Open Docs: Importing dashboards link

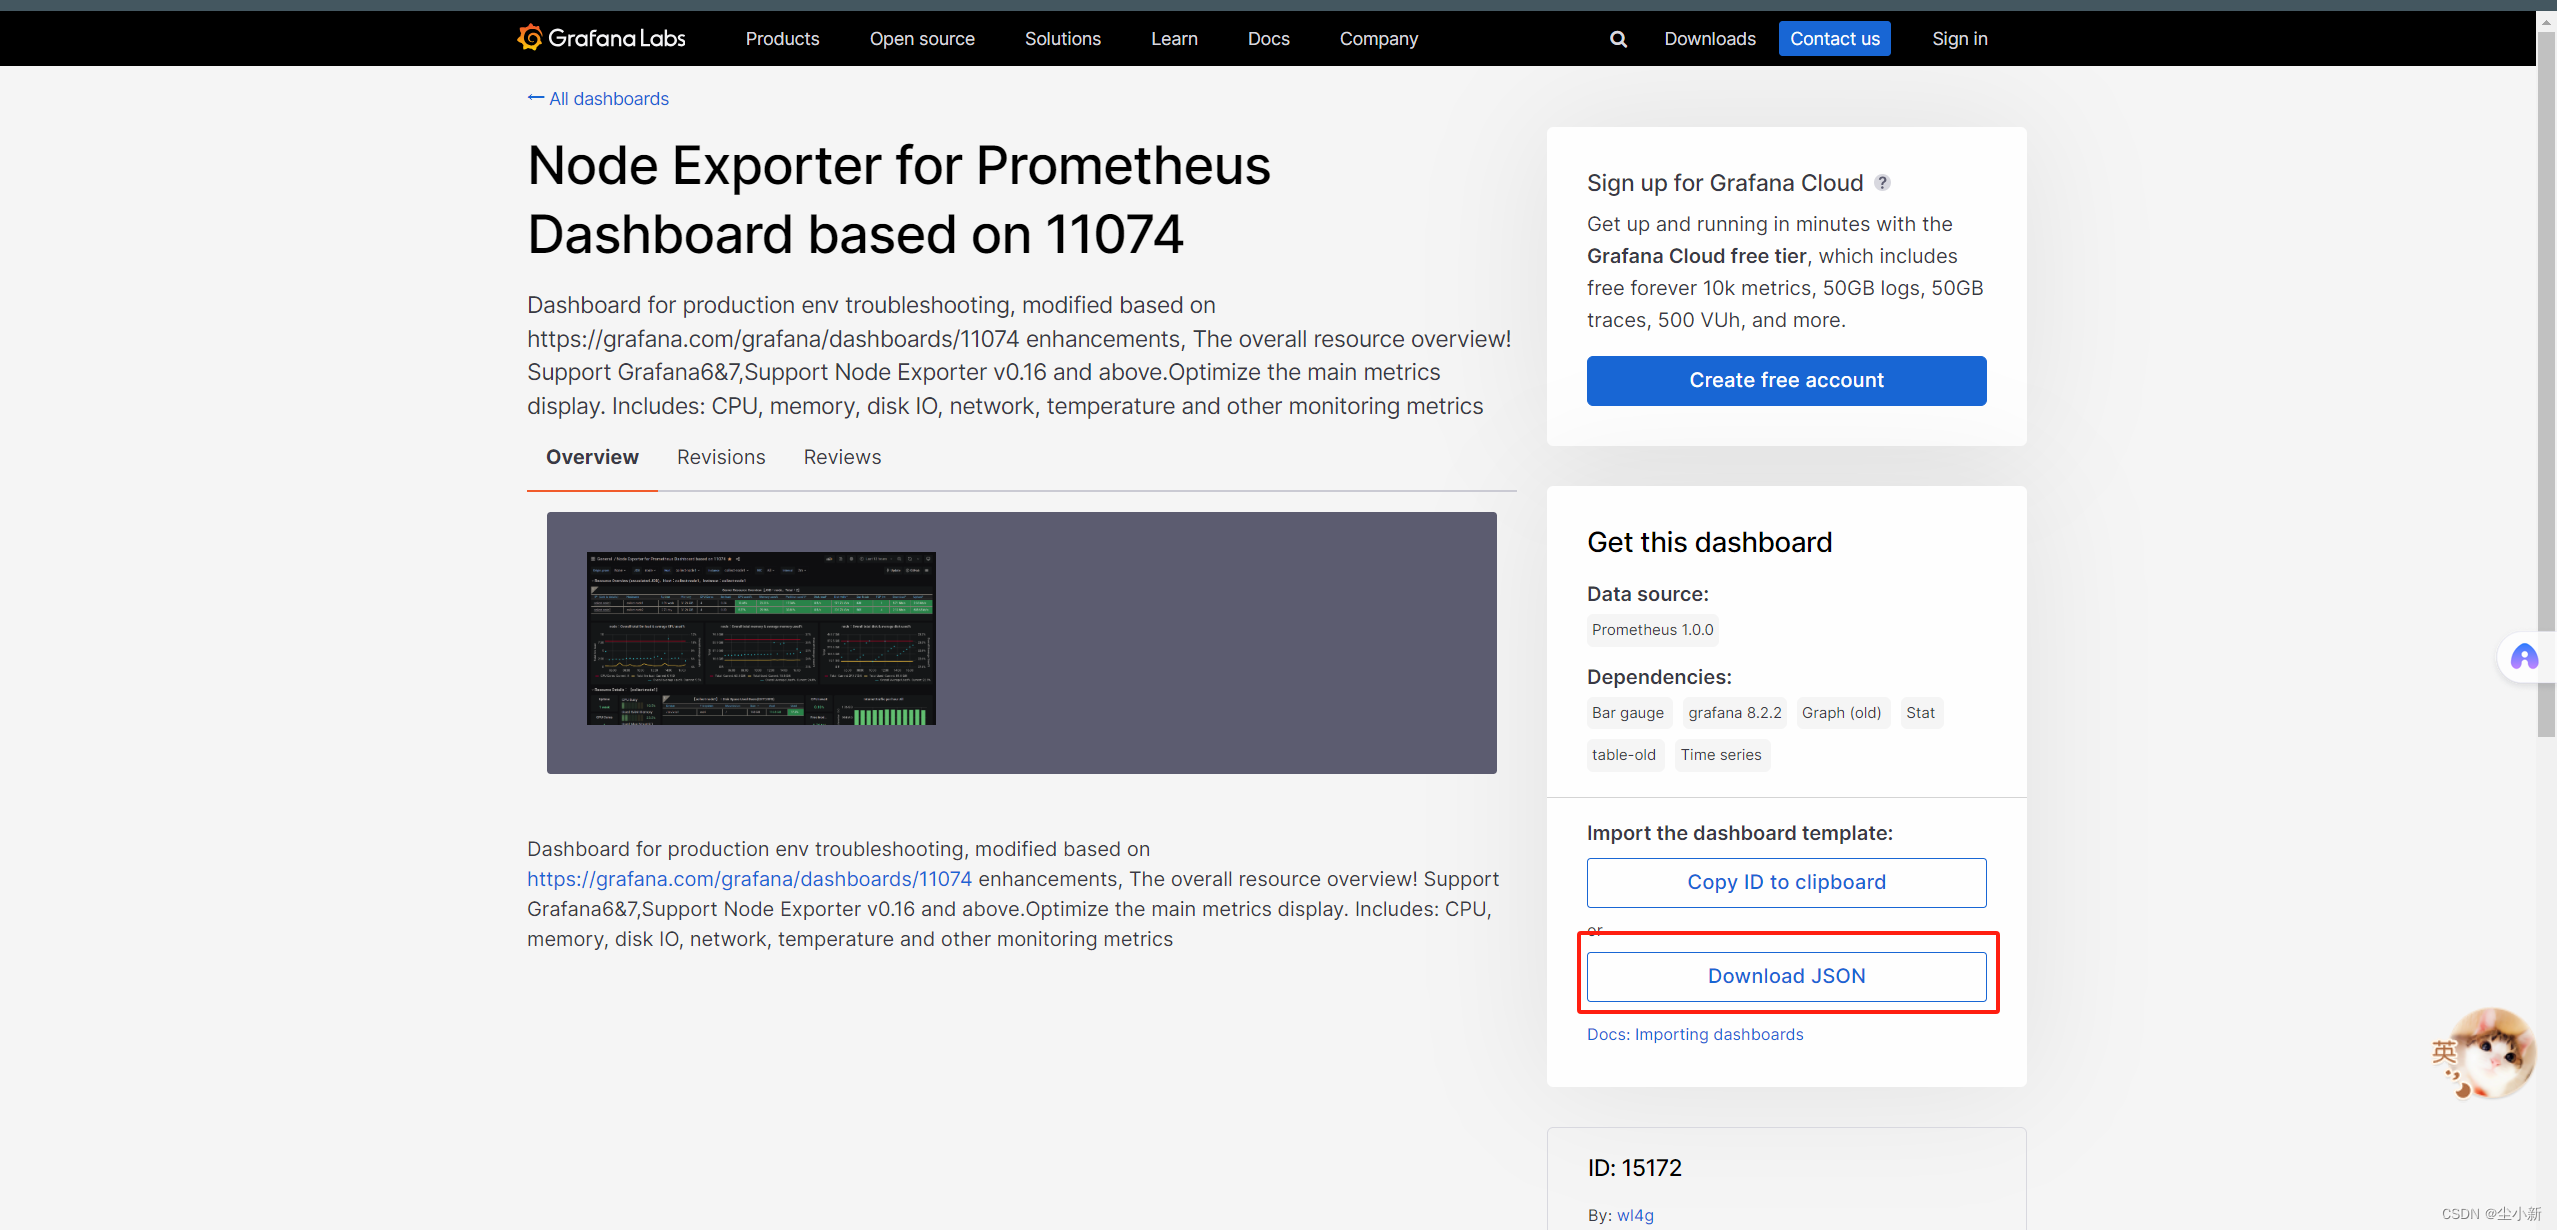pos(1695,1034)
